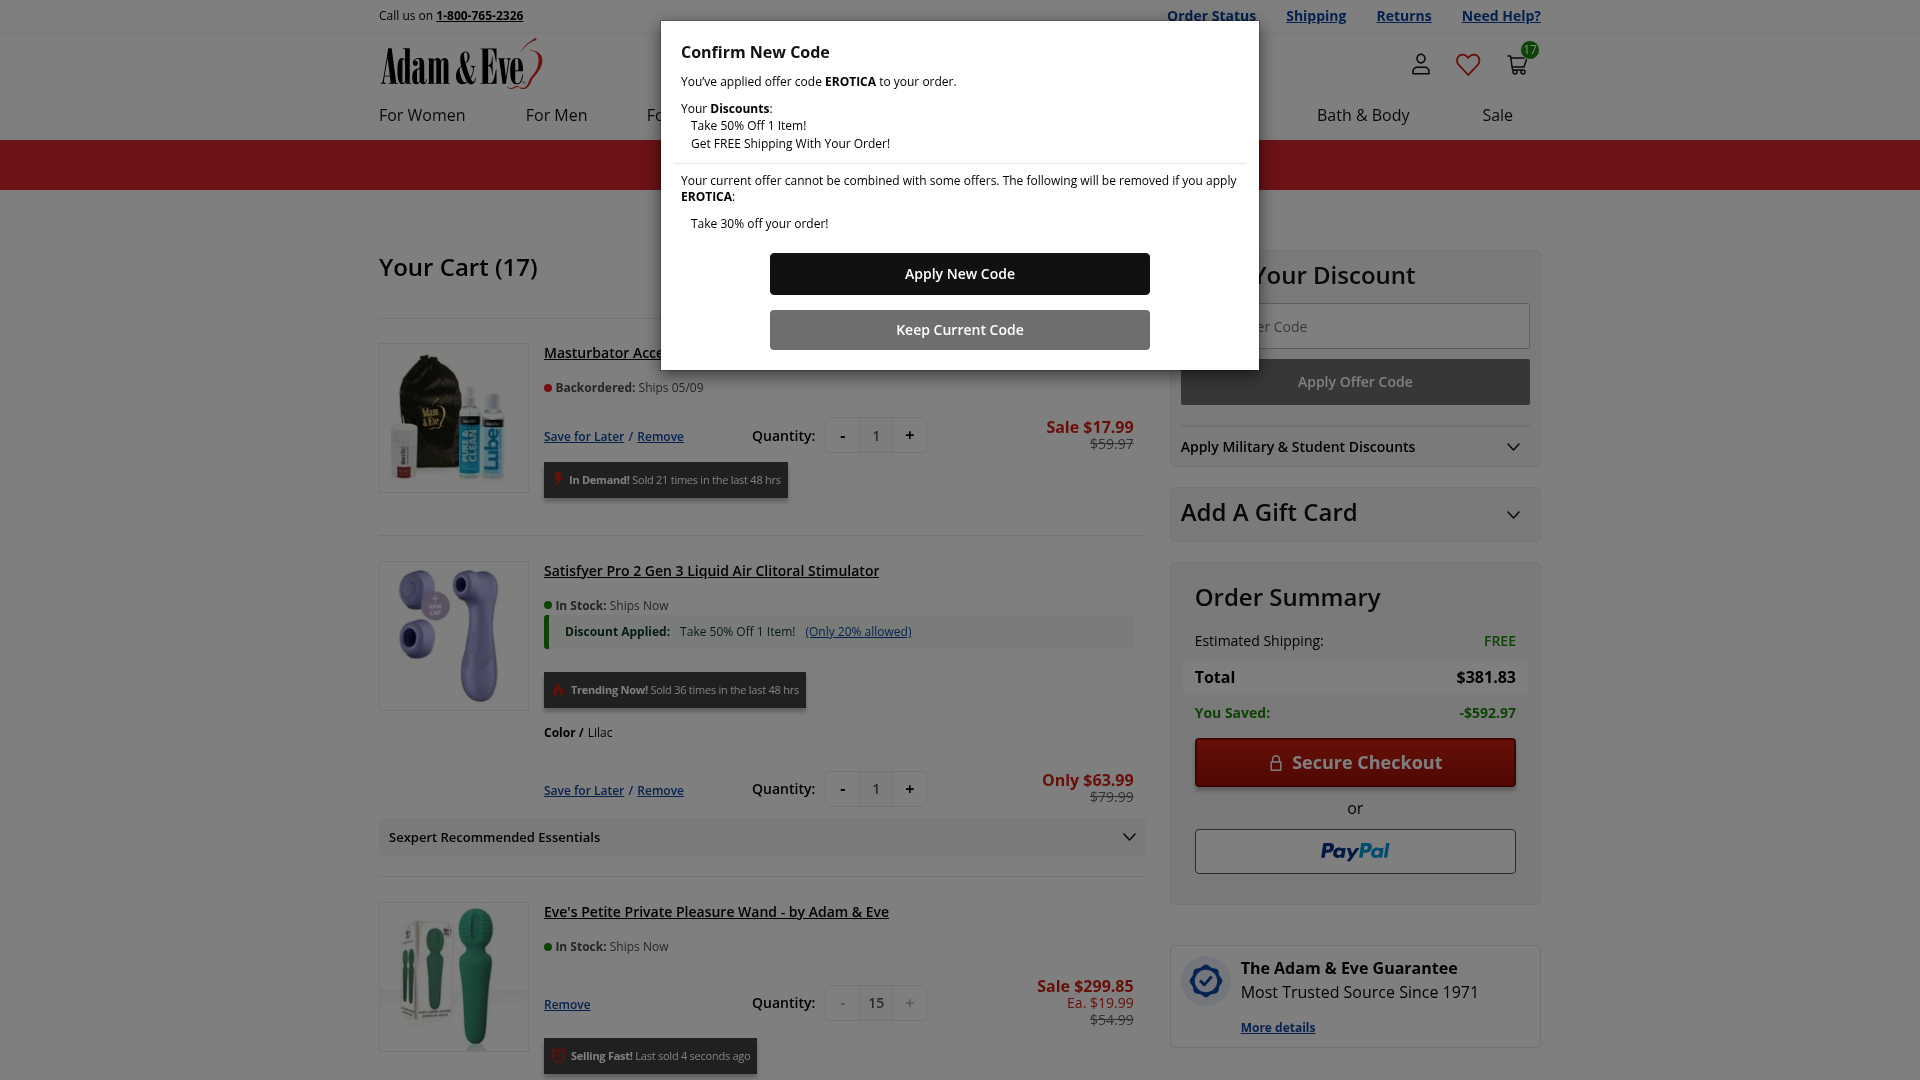Click the Secure Checkout button
The image size is (1920, 1080).
tap(1355, 763)
